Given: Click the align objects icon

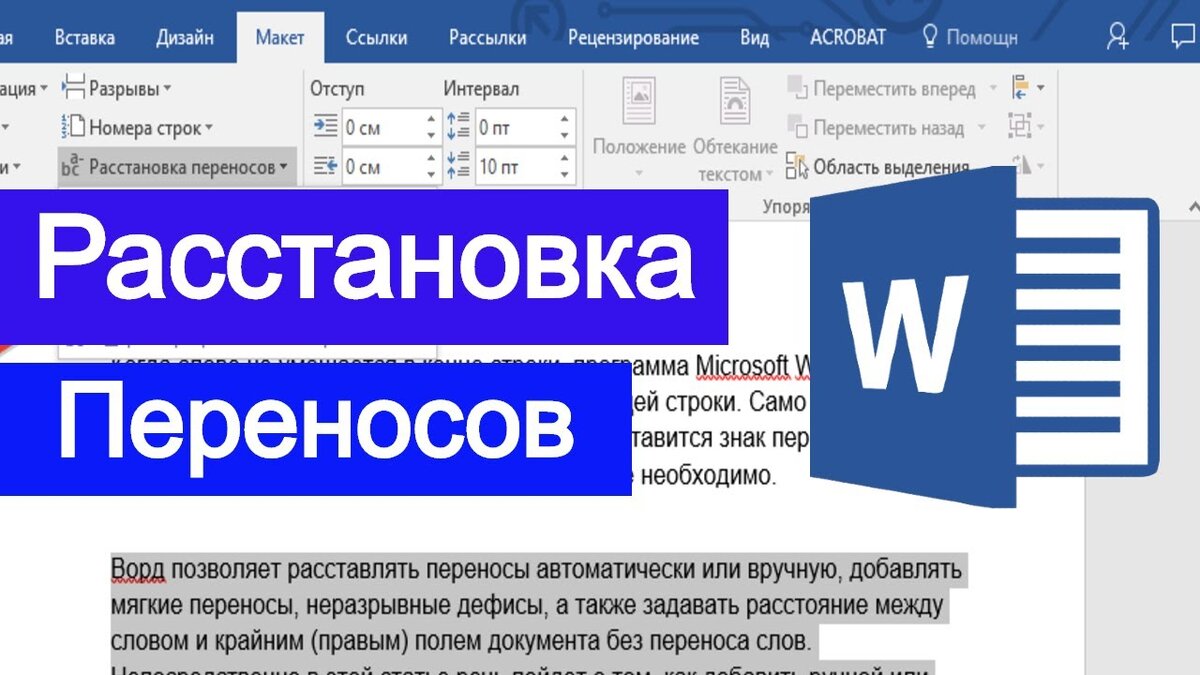Looking at the screenshot, I should click(x=1020, y=88).
